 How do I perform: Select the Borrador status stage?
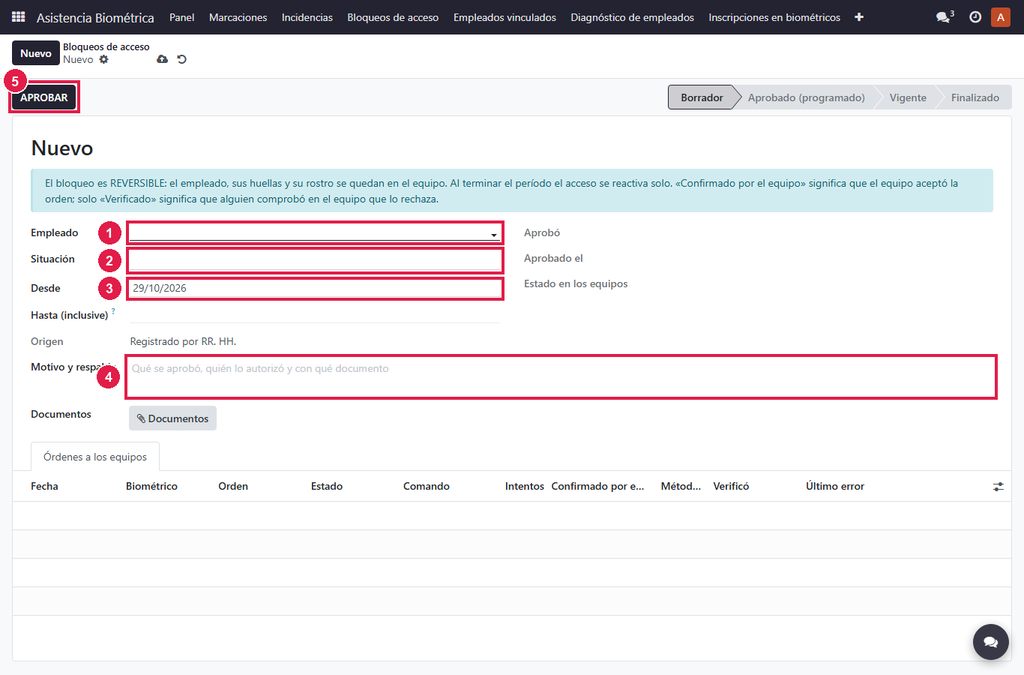click(701, 97)
